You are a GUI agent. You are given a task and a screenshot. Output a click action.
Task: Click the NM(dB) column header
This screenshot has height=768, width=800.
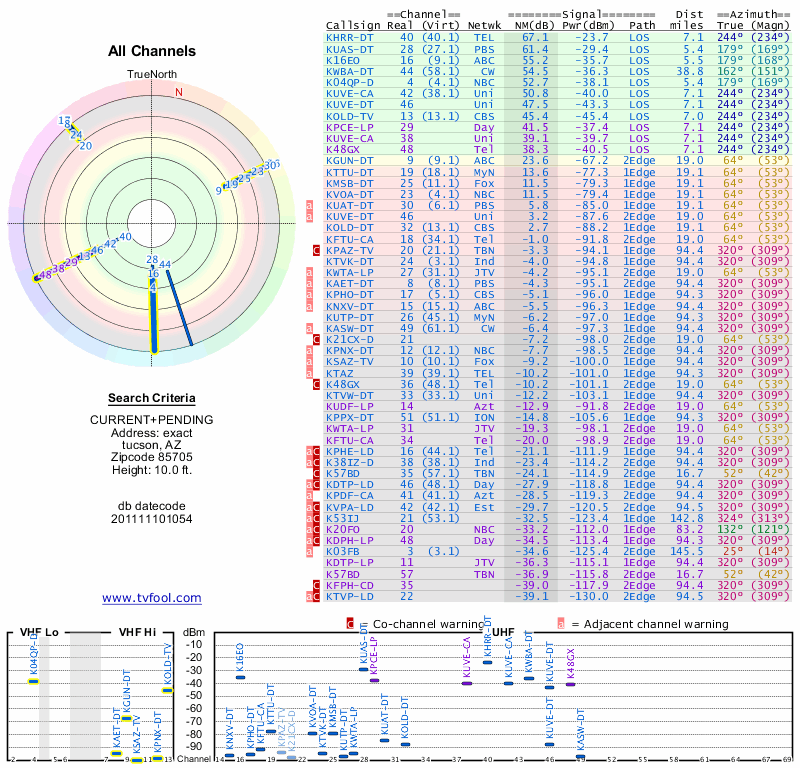click(x=535, y=26)
